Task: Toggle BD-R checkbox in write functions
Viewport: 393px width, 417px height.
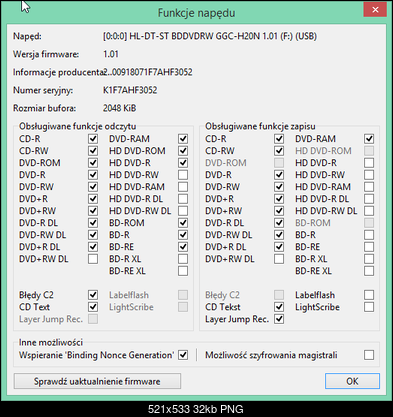Action: 369,235
